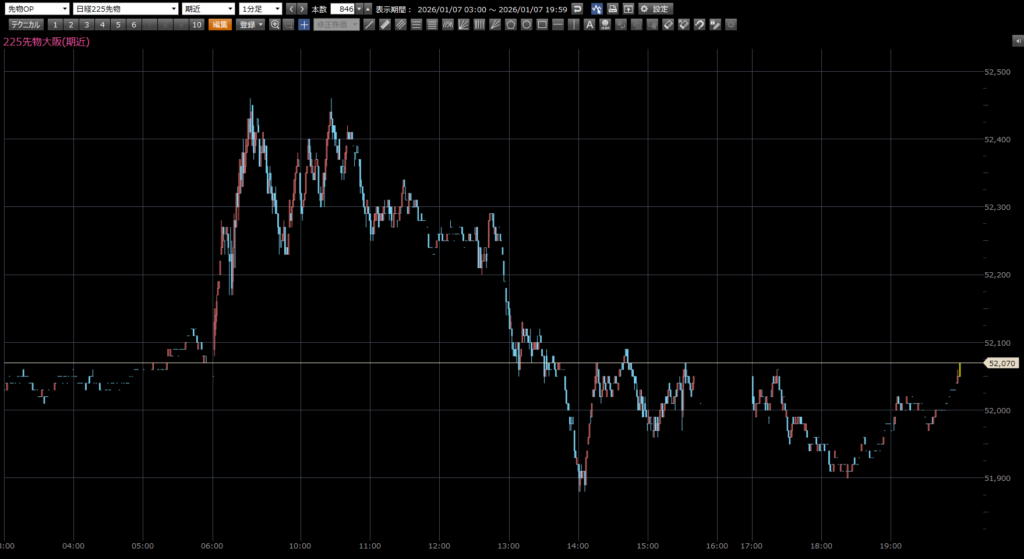Image resolution: width=1024 pixels, height=559 pixels.
Task: Select technical preset tab 10
Action: pyautogui.click(x=197, y=24)
